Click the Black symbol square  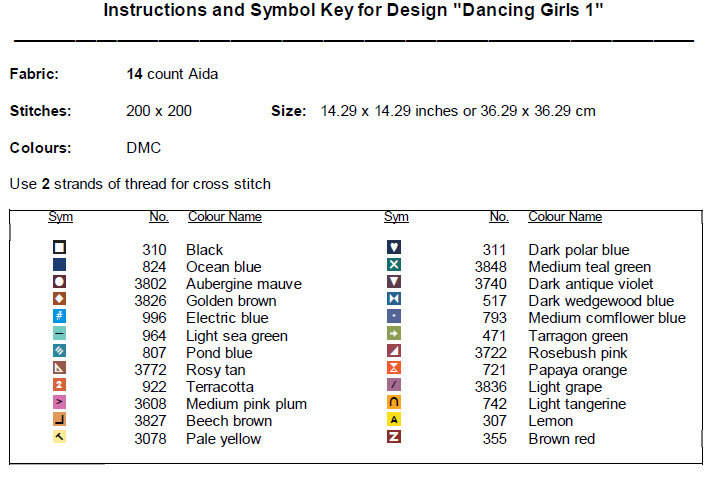pyautogui.click(x=60, y=248)
